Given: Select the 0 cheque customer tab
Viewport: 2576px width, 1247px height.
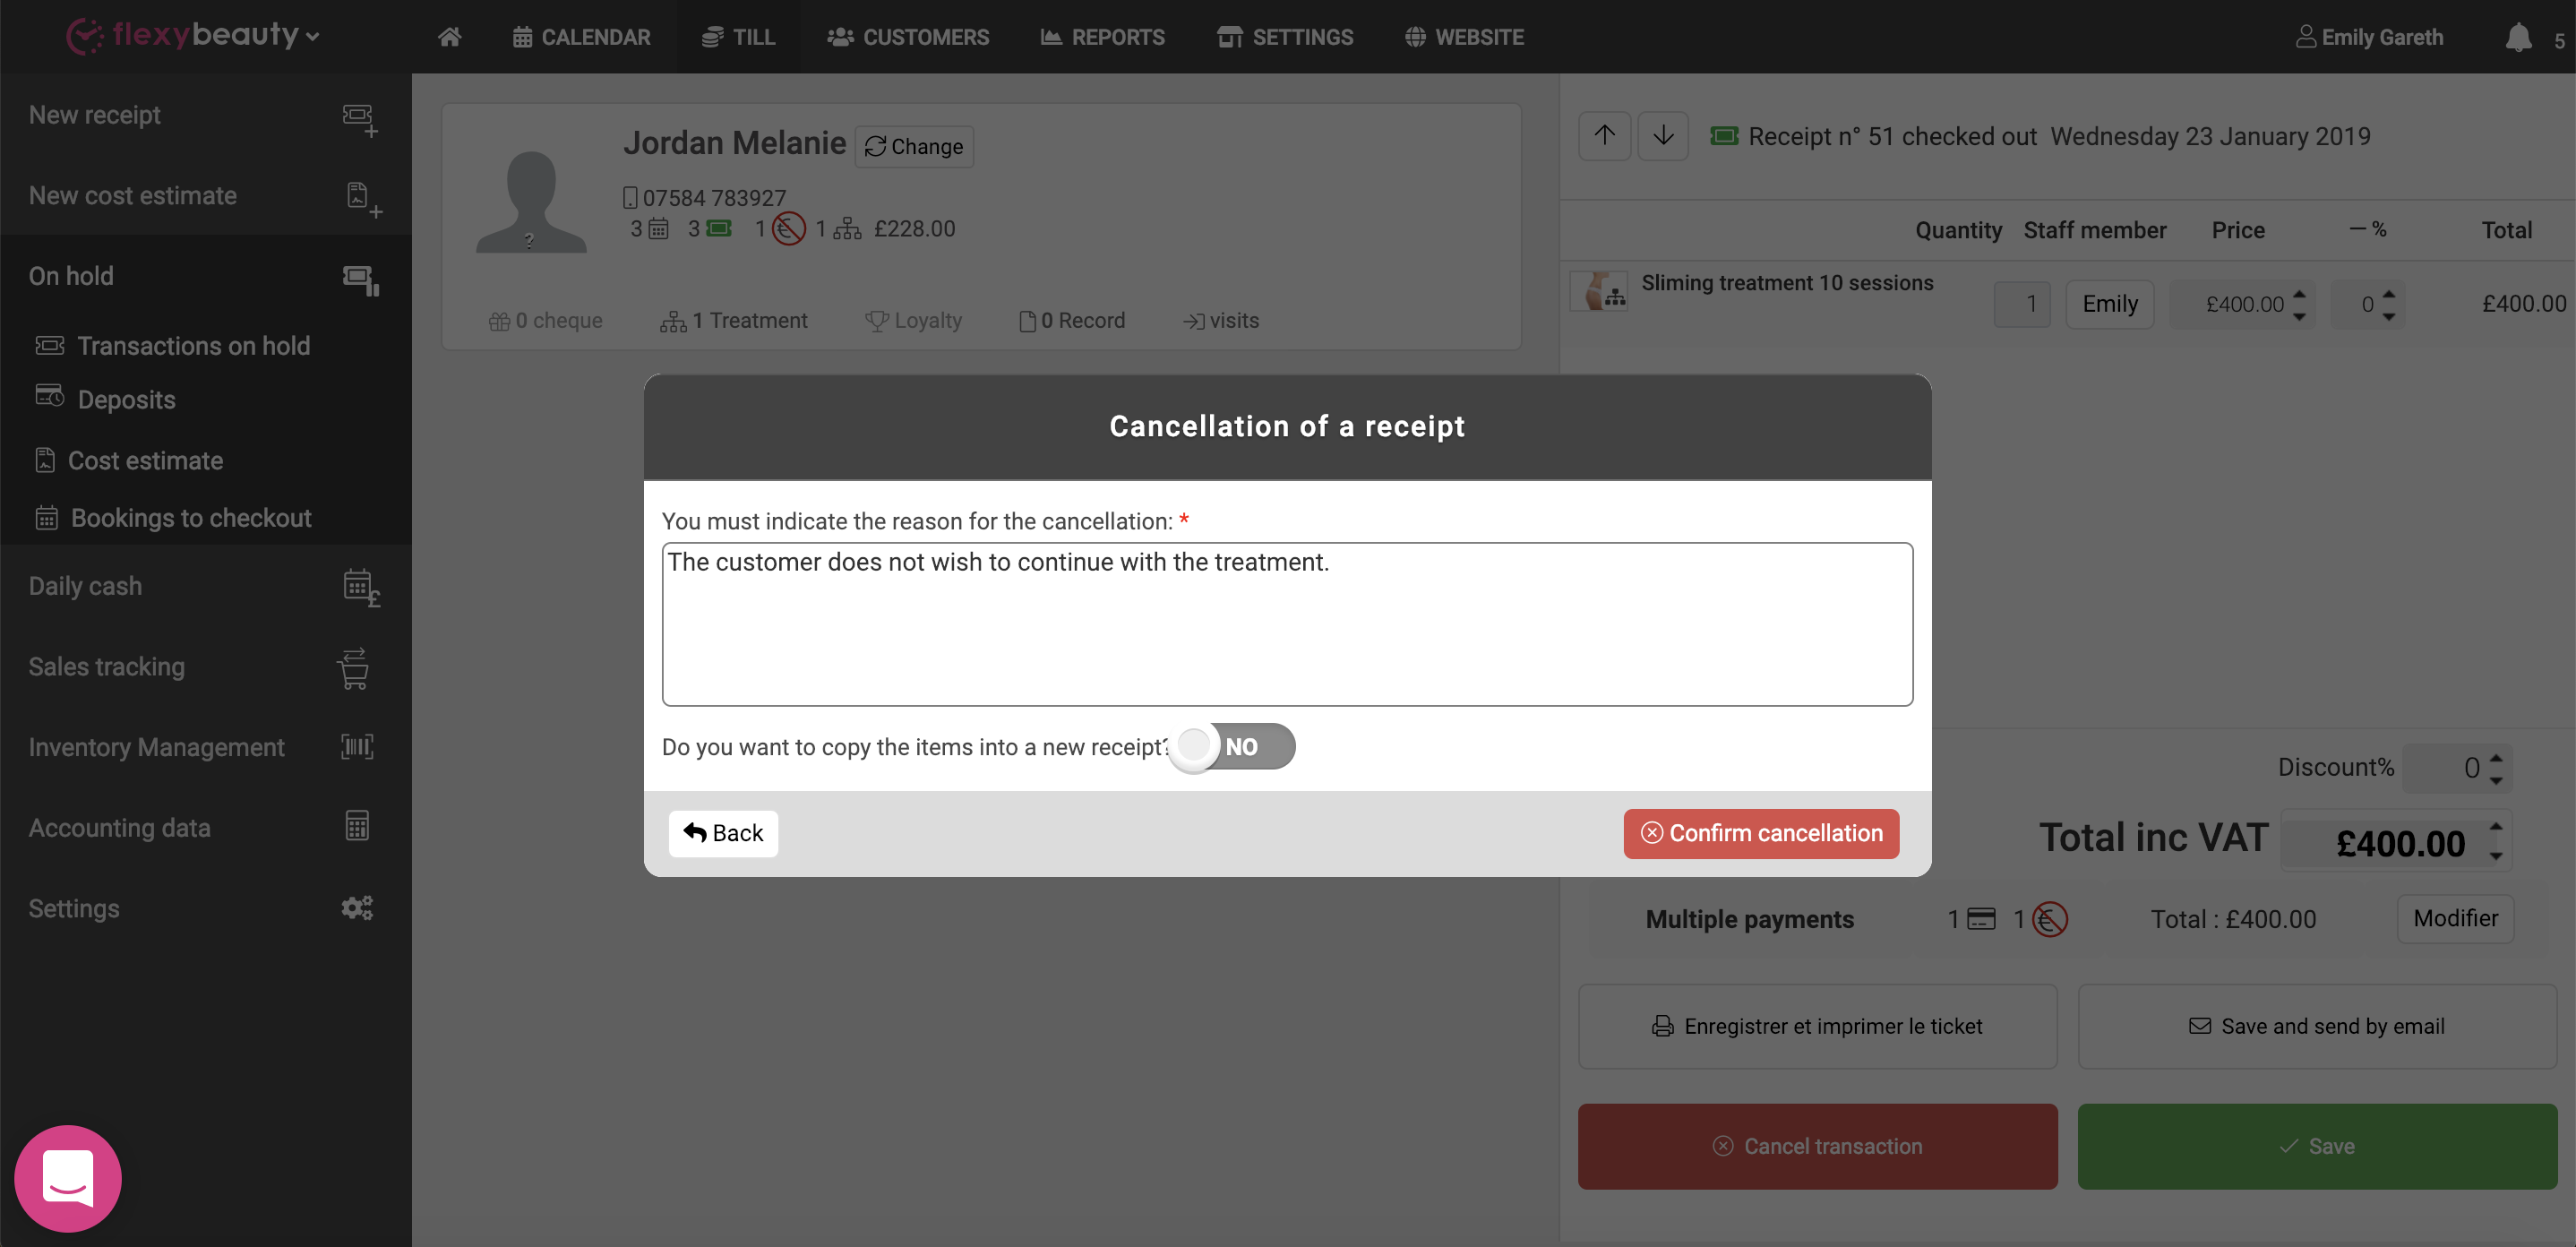Looking at the screenshot, I should coord(546,321).
